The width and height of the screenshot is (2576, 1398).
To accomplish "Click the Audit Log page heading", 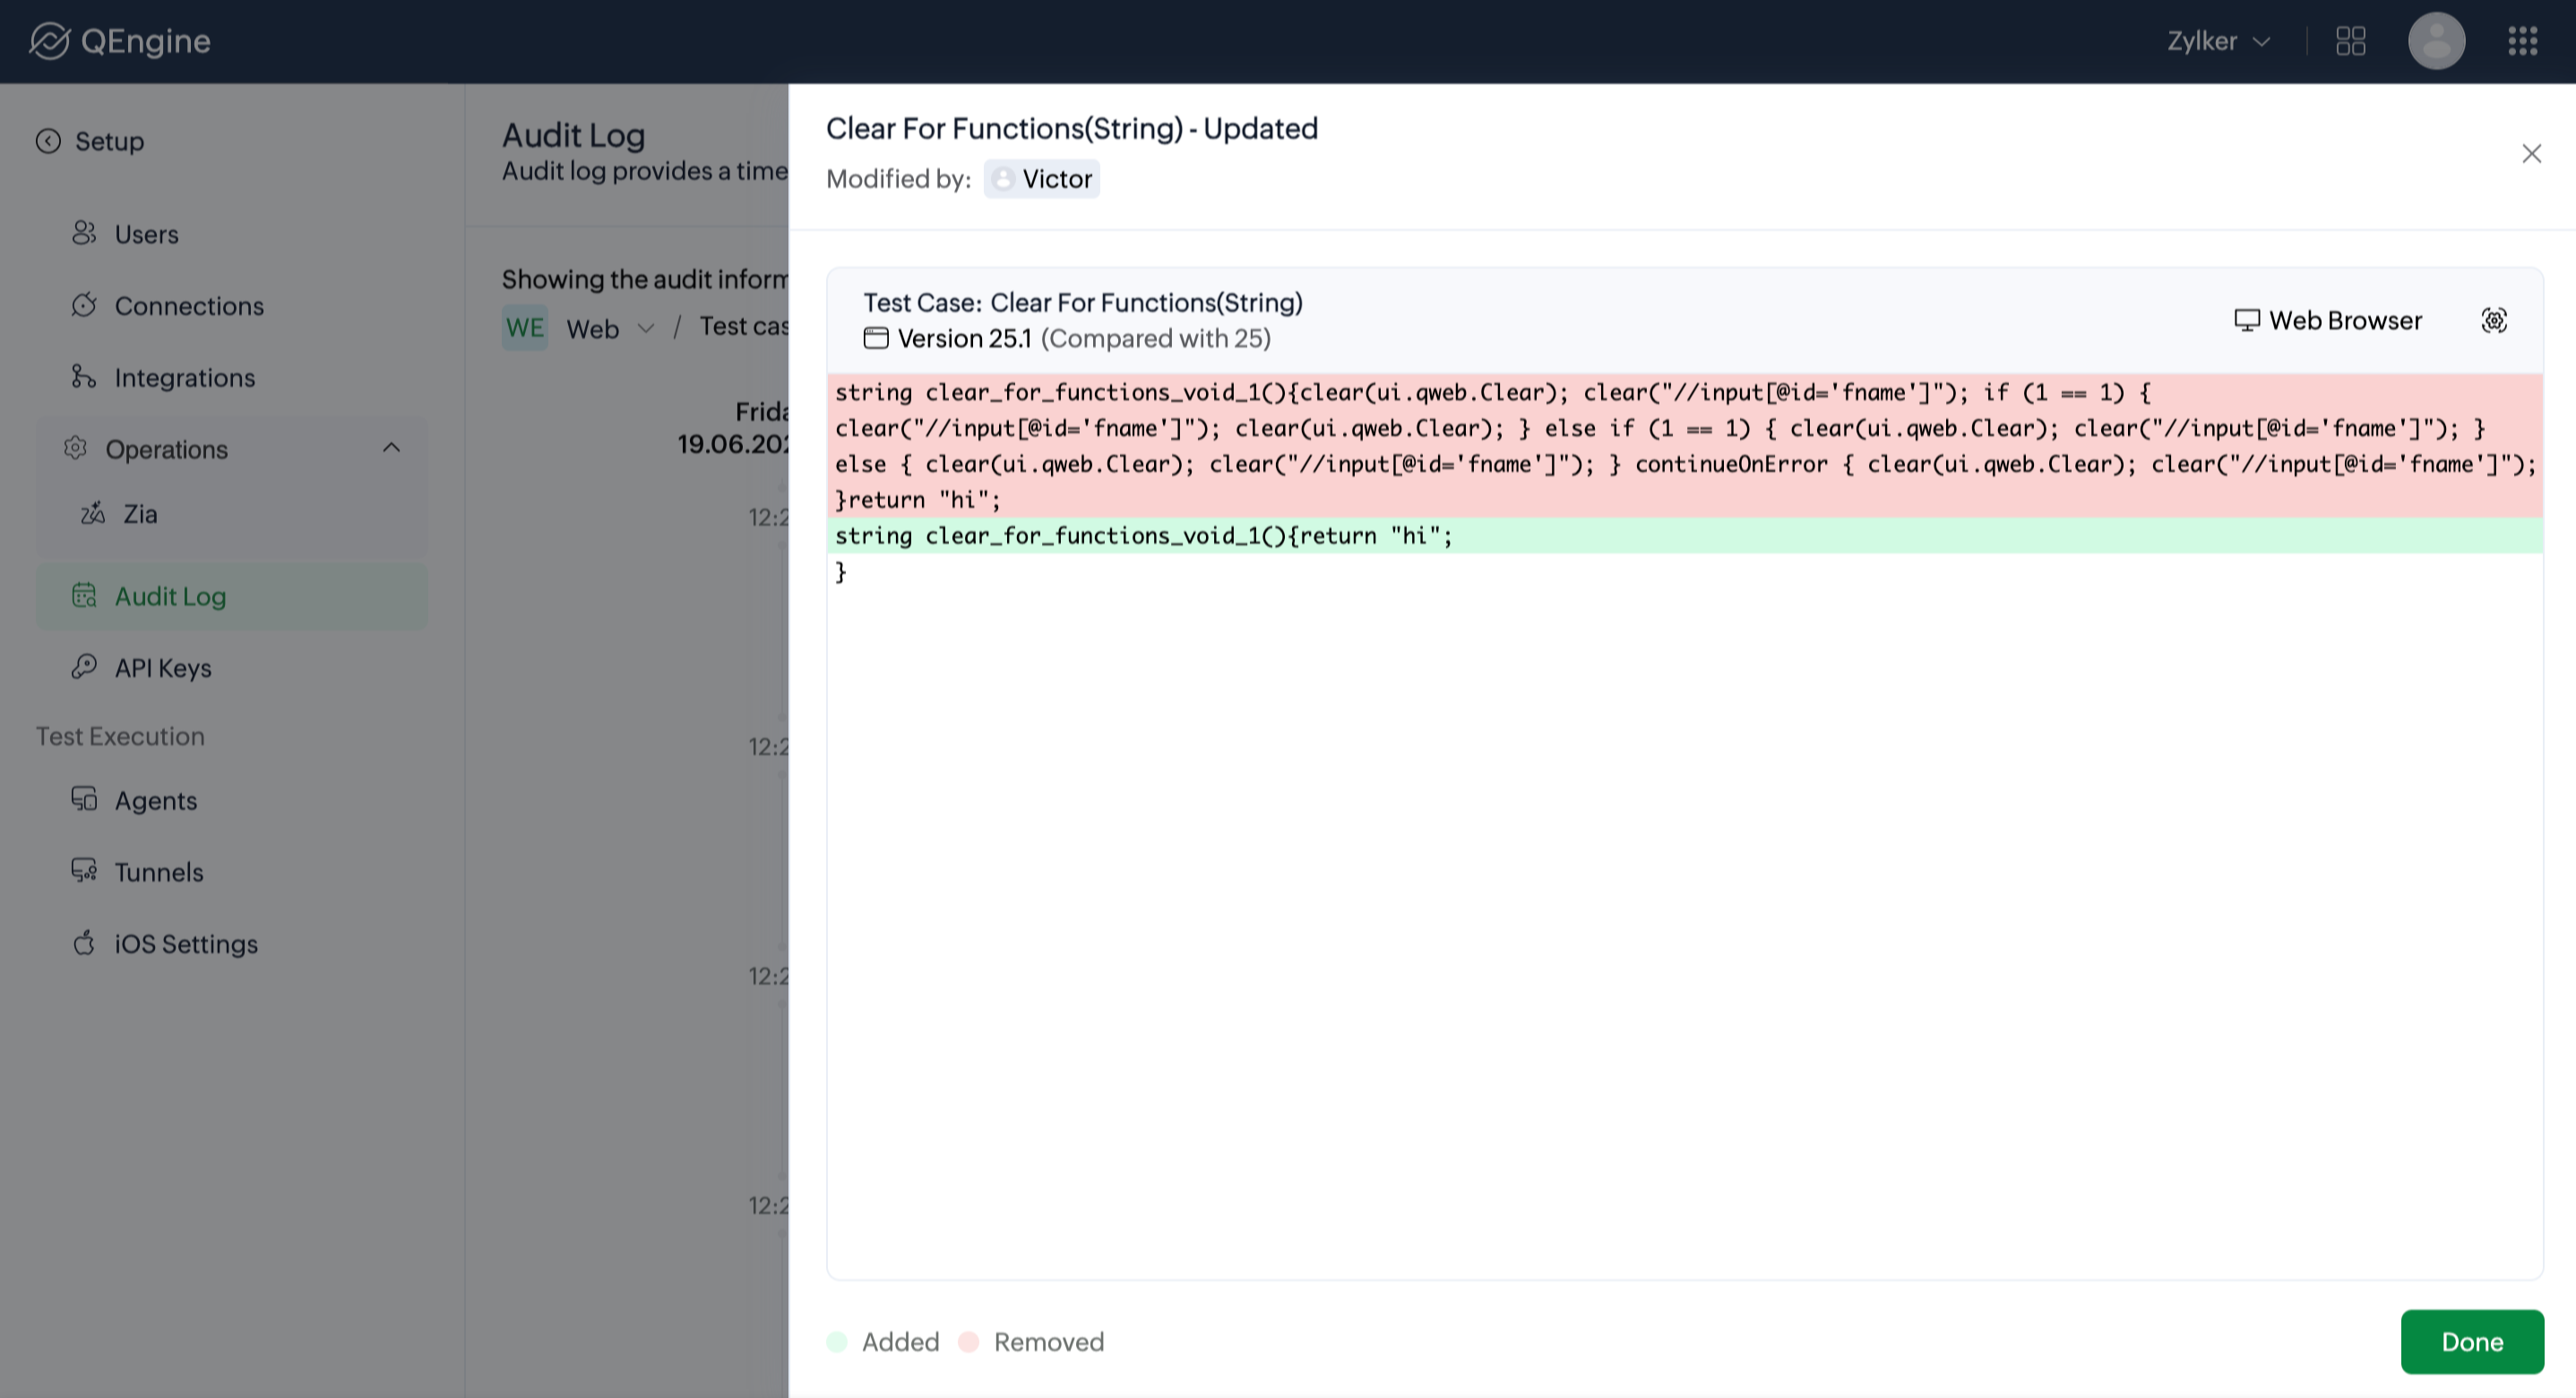I will (573, 135).
